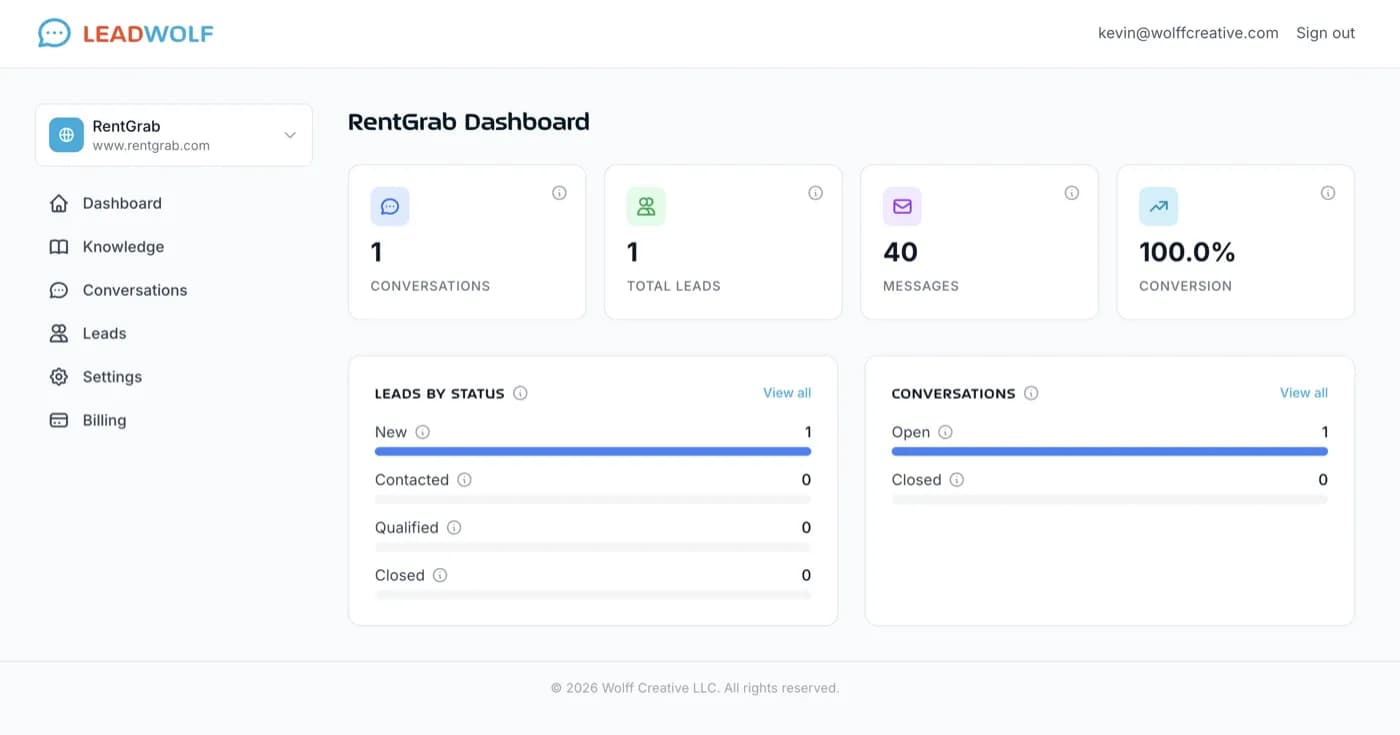Click the RentGrab globe site icon
1400x735 pixels.
66,135
